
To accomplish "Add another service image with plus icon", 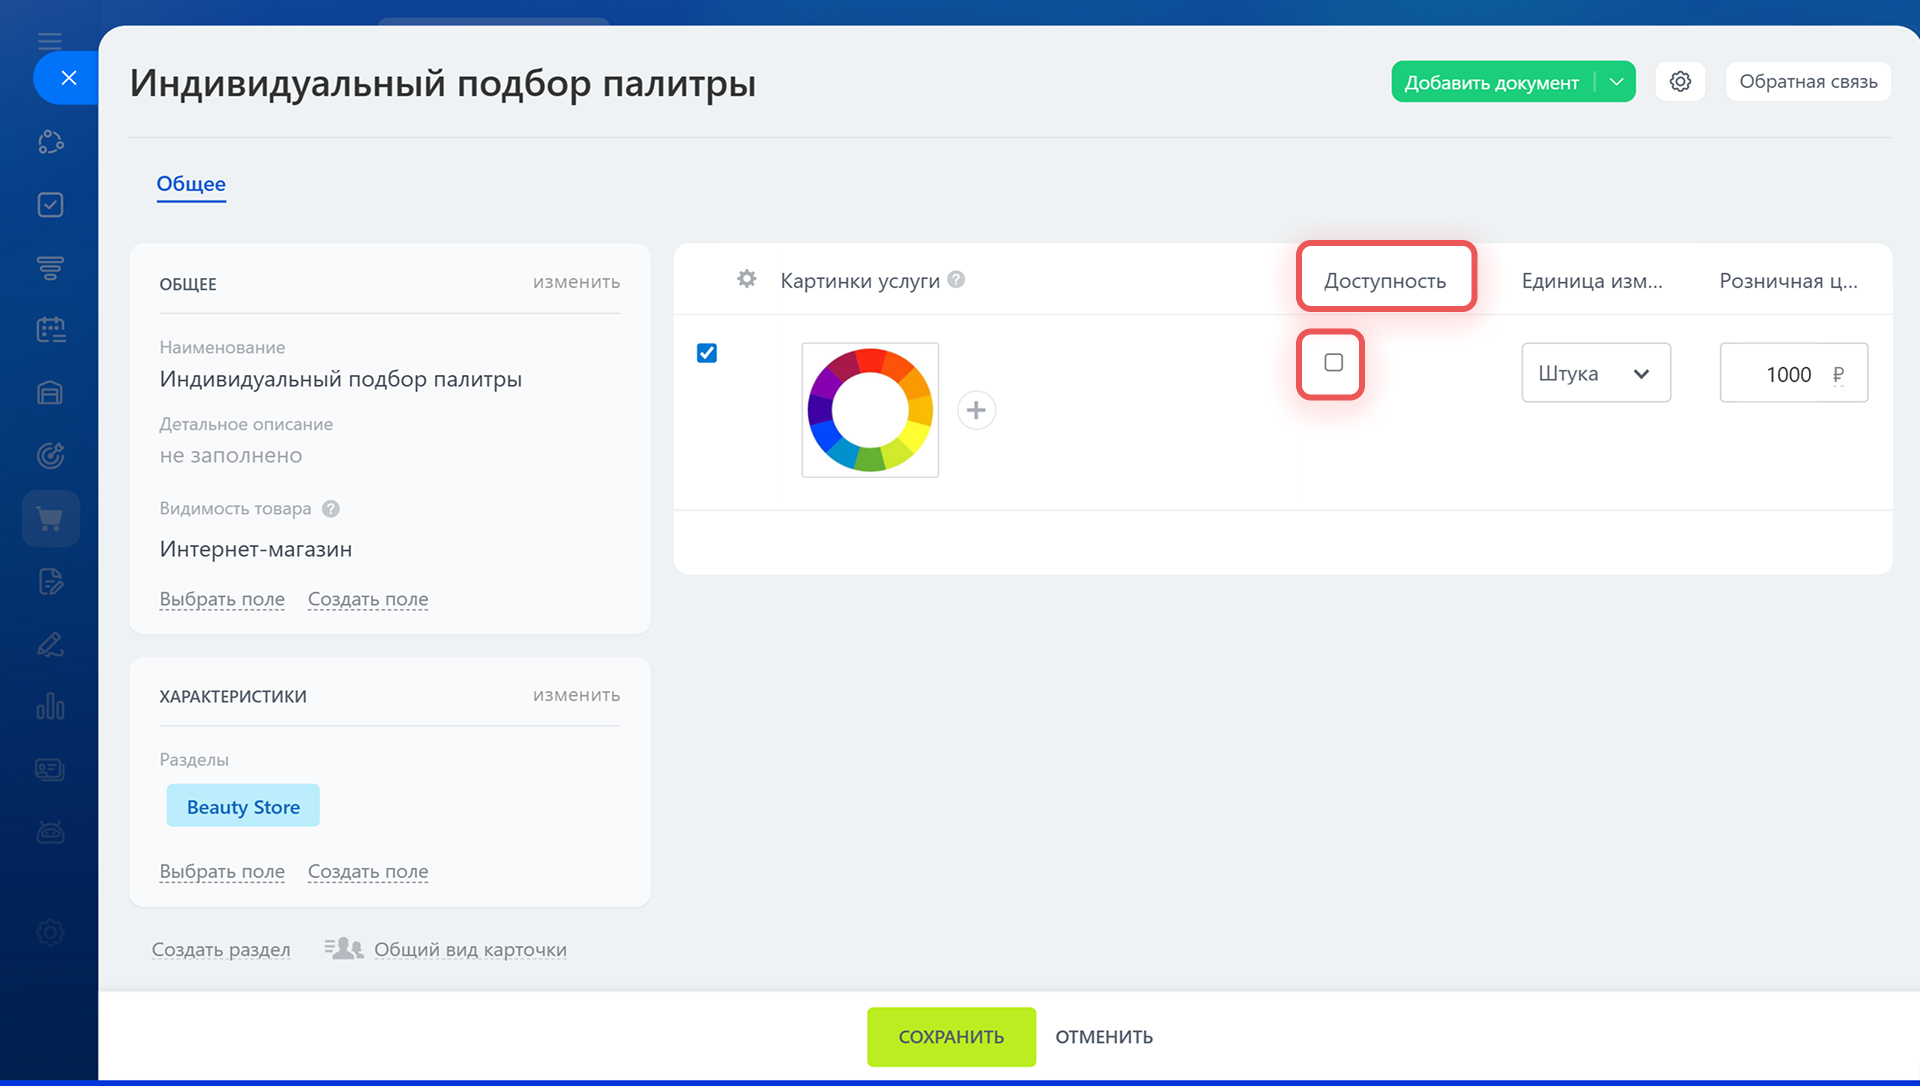I will 976,410.
